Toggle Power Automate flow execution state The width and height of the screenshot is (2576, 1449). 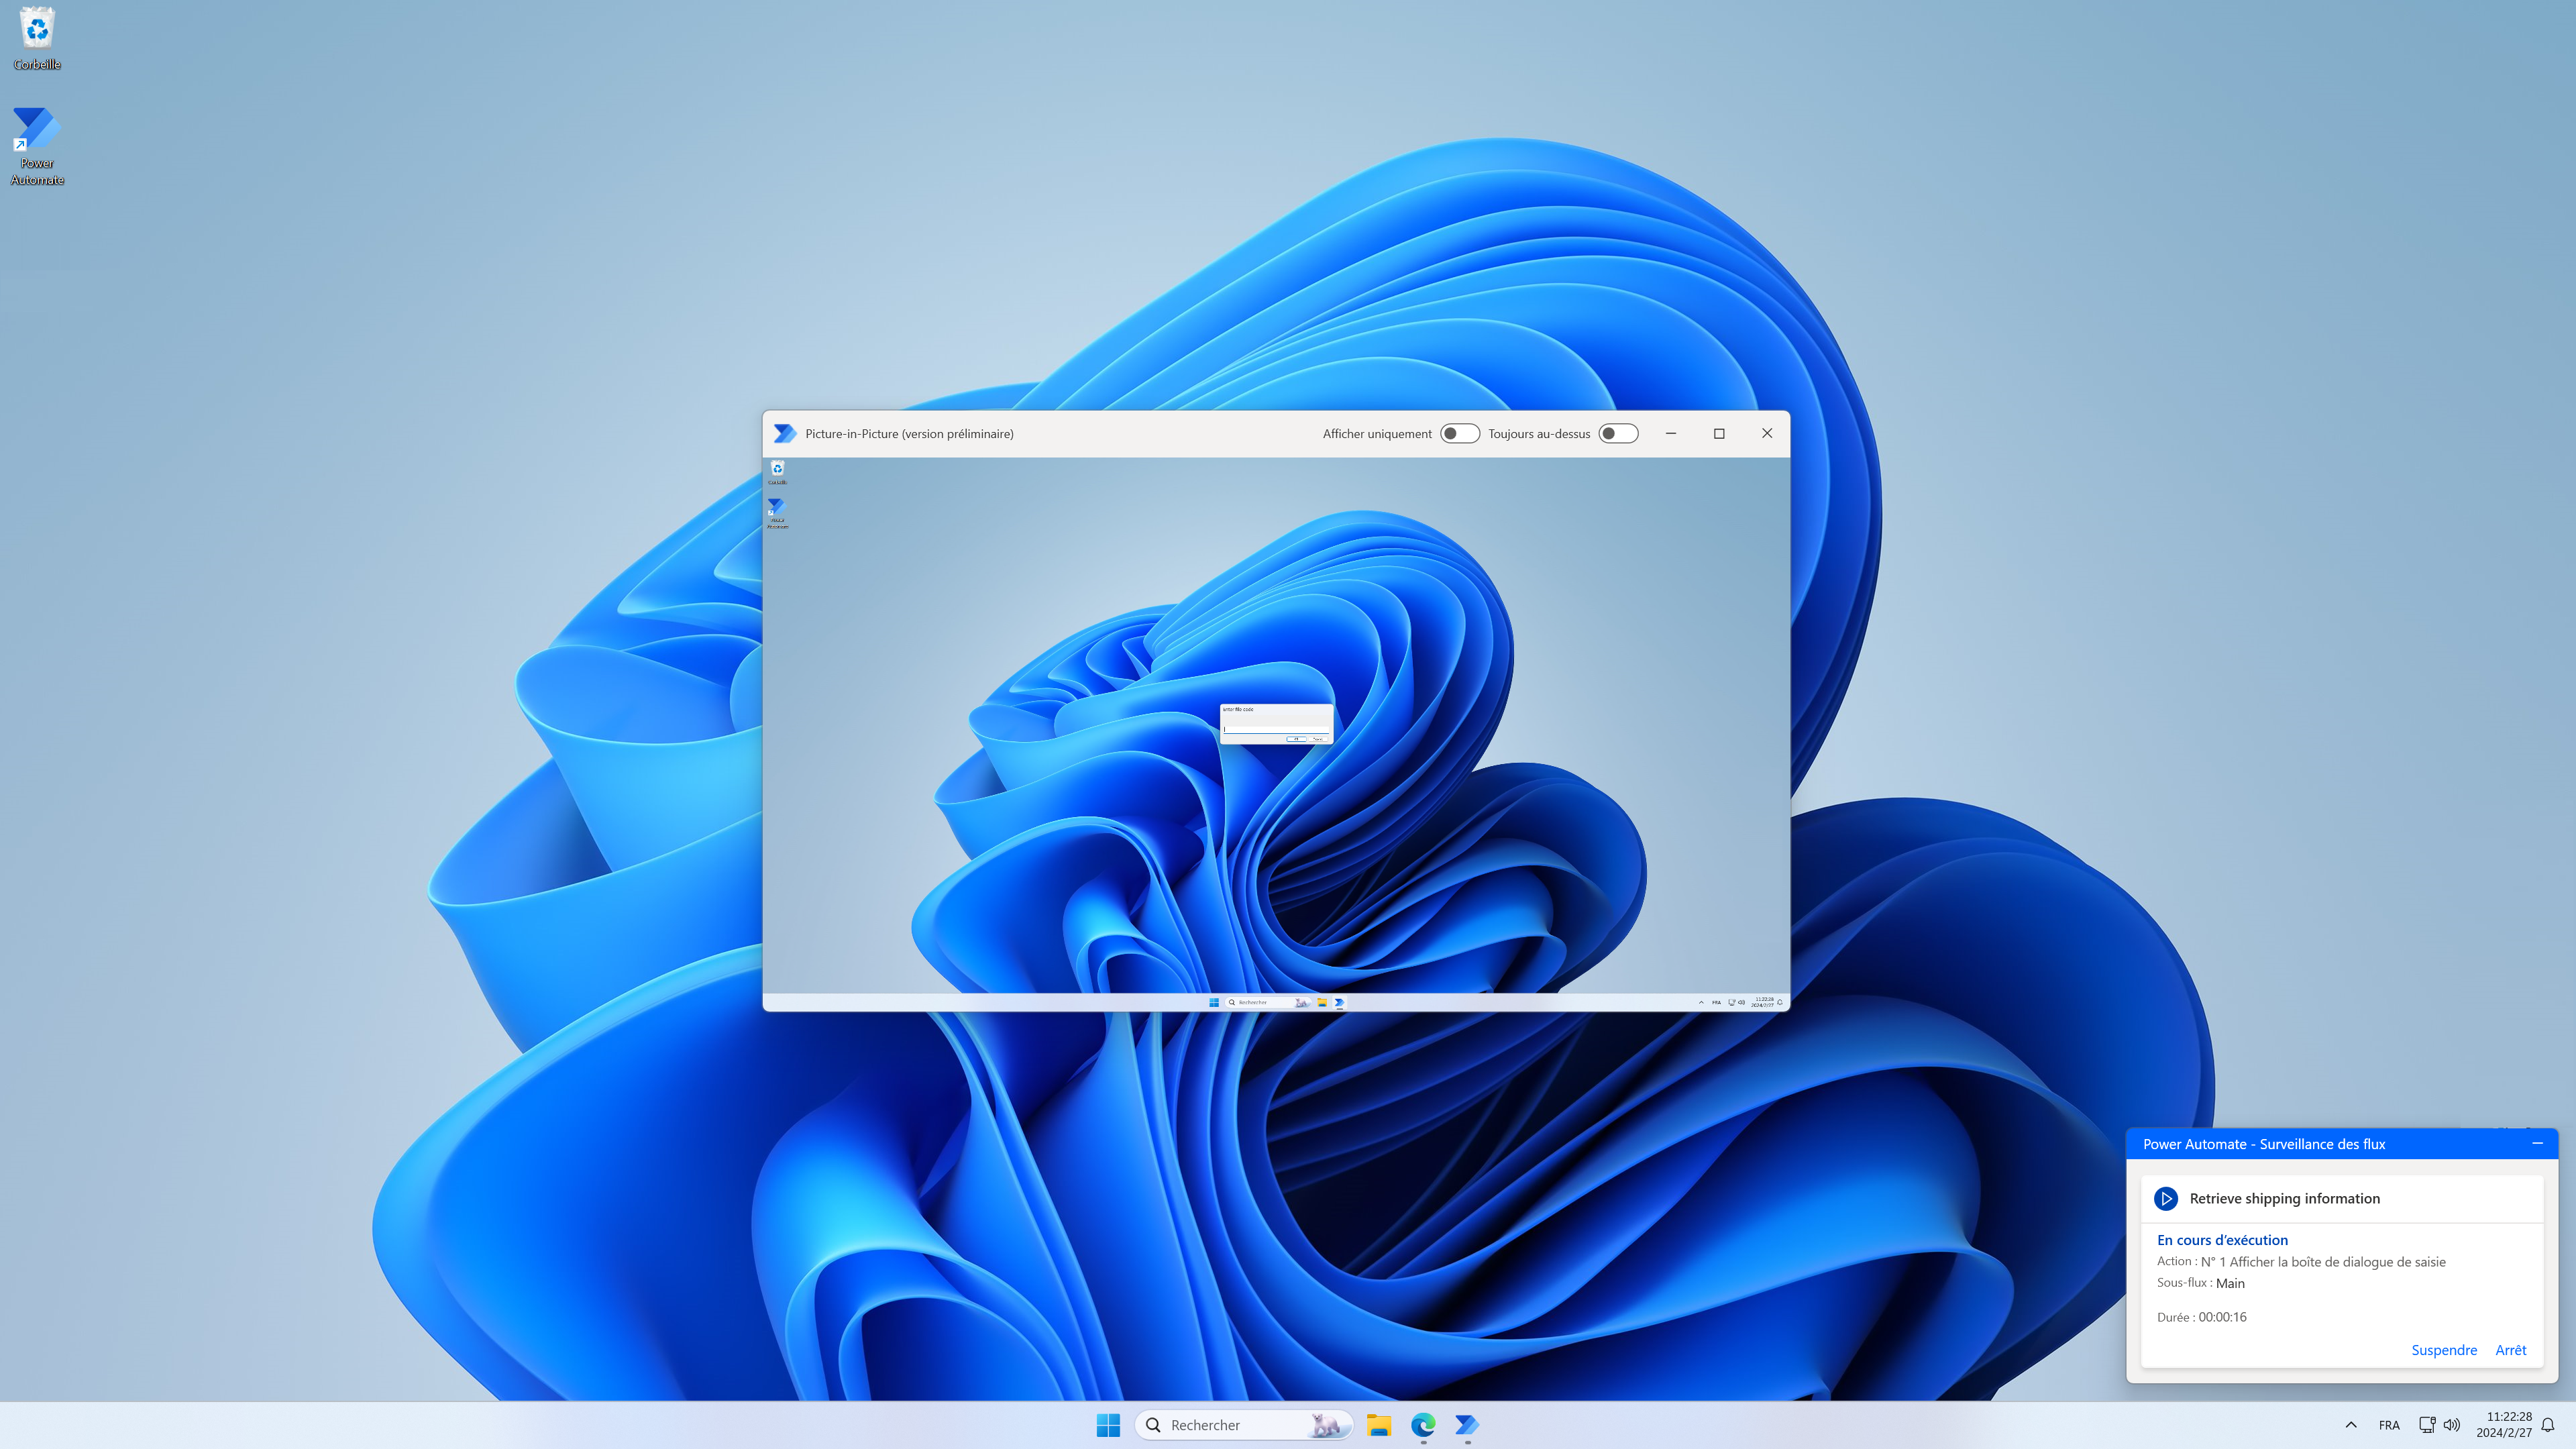[x=2443, y=1348]
